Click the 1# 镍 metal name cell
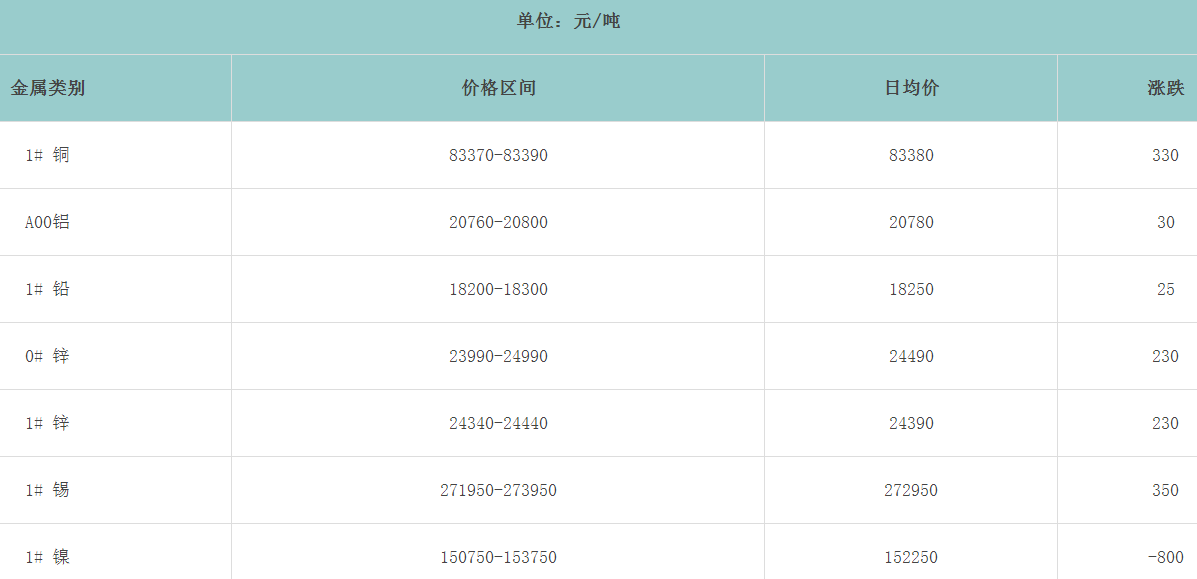The image size is (1197, 579). [48, 557]
